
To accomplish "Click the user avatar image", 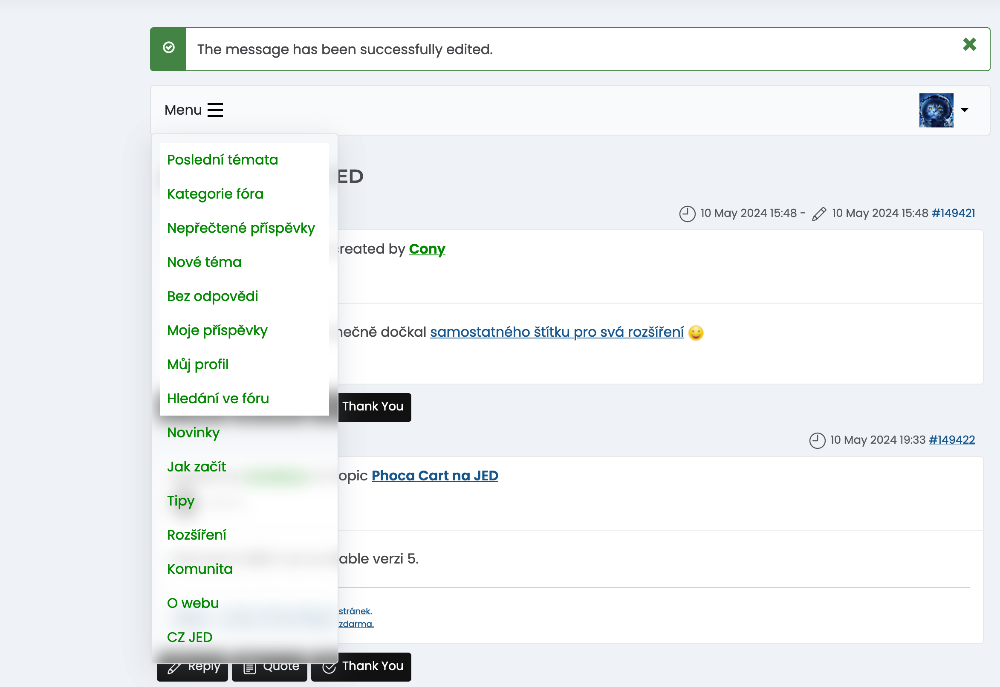I will pos(935,110).
